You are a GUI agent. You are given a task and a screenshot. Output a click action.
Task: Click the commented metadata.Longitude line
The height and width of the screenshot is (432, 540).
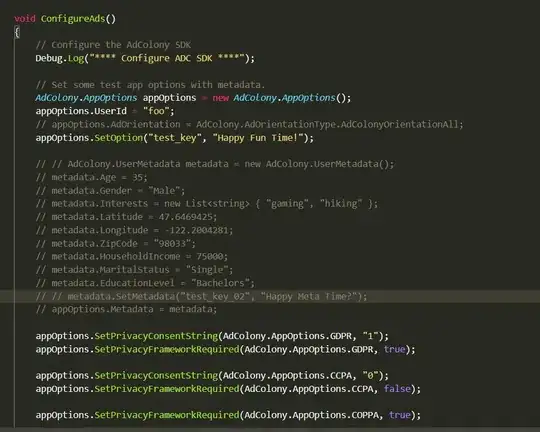coord(134,230)
